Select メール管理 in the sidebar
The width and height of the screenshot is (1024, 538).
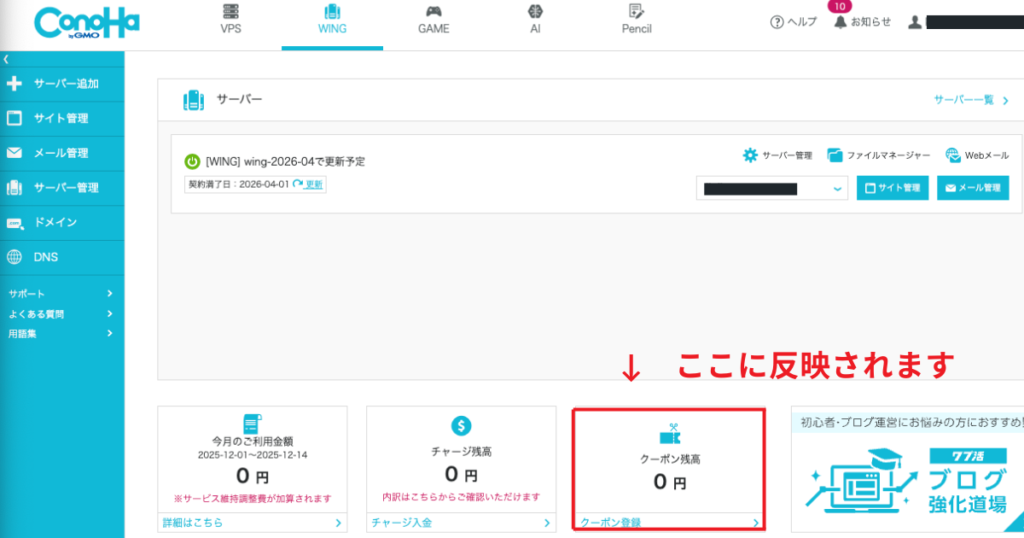(x=62, y=153)
